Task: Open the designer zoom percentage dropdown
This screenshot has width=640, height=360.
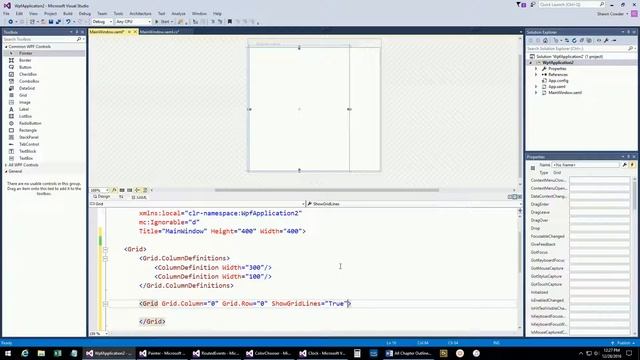Action: tap(100, 190)
